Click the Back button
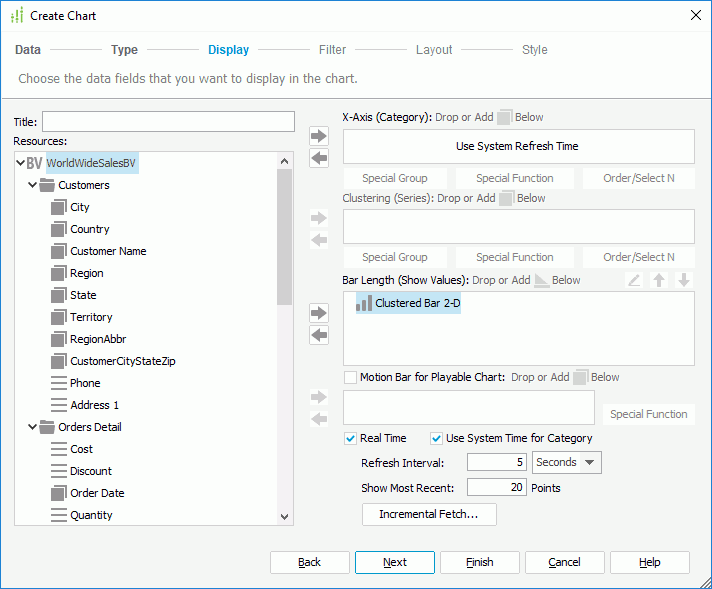The width and height of the screenshot is (712, 589). (310, 562)
